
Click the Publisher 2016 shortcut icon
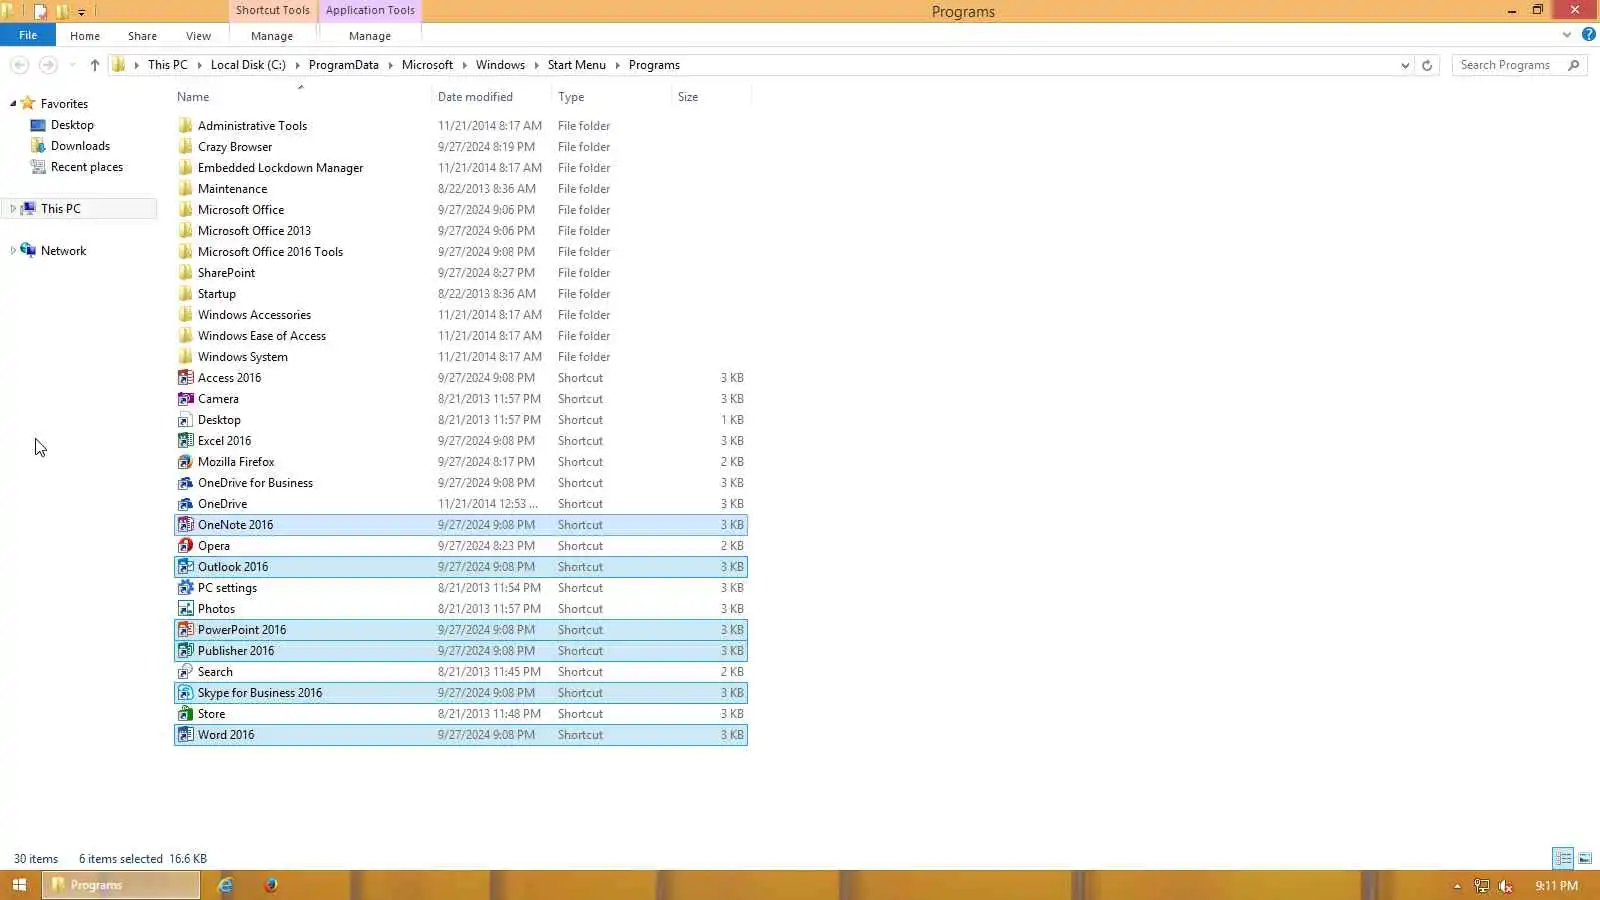point(185,651)
